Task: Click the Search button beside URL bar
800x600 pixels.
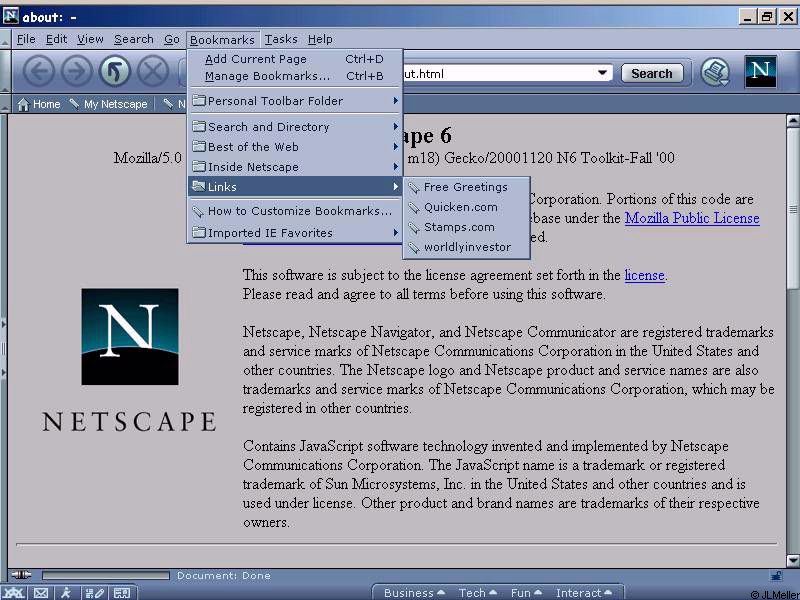Action: tap(652, 73)
